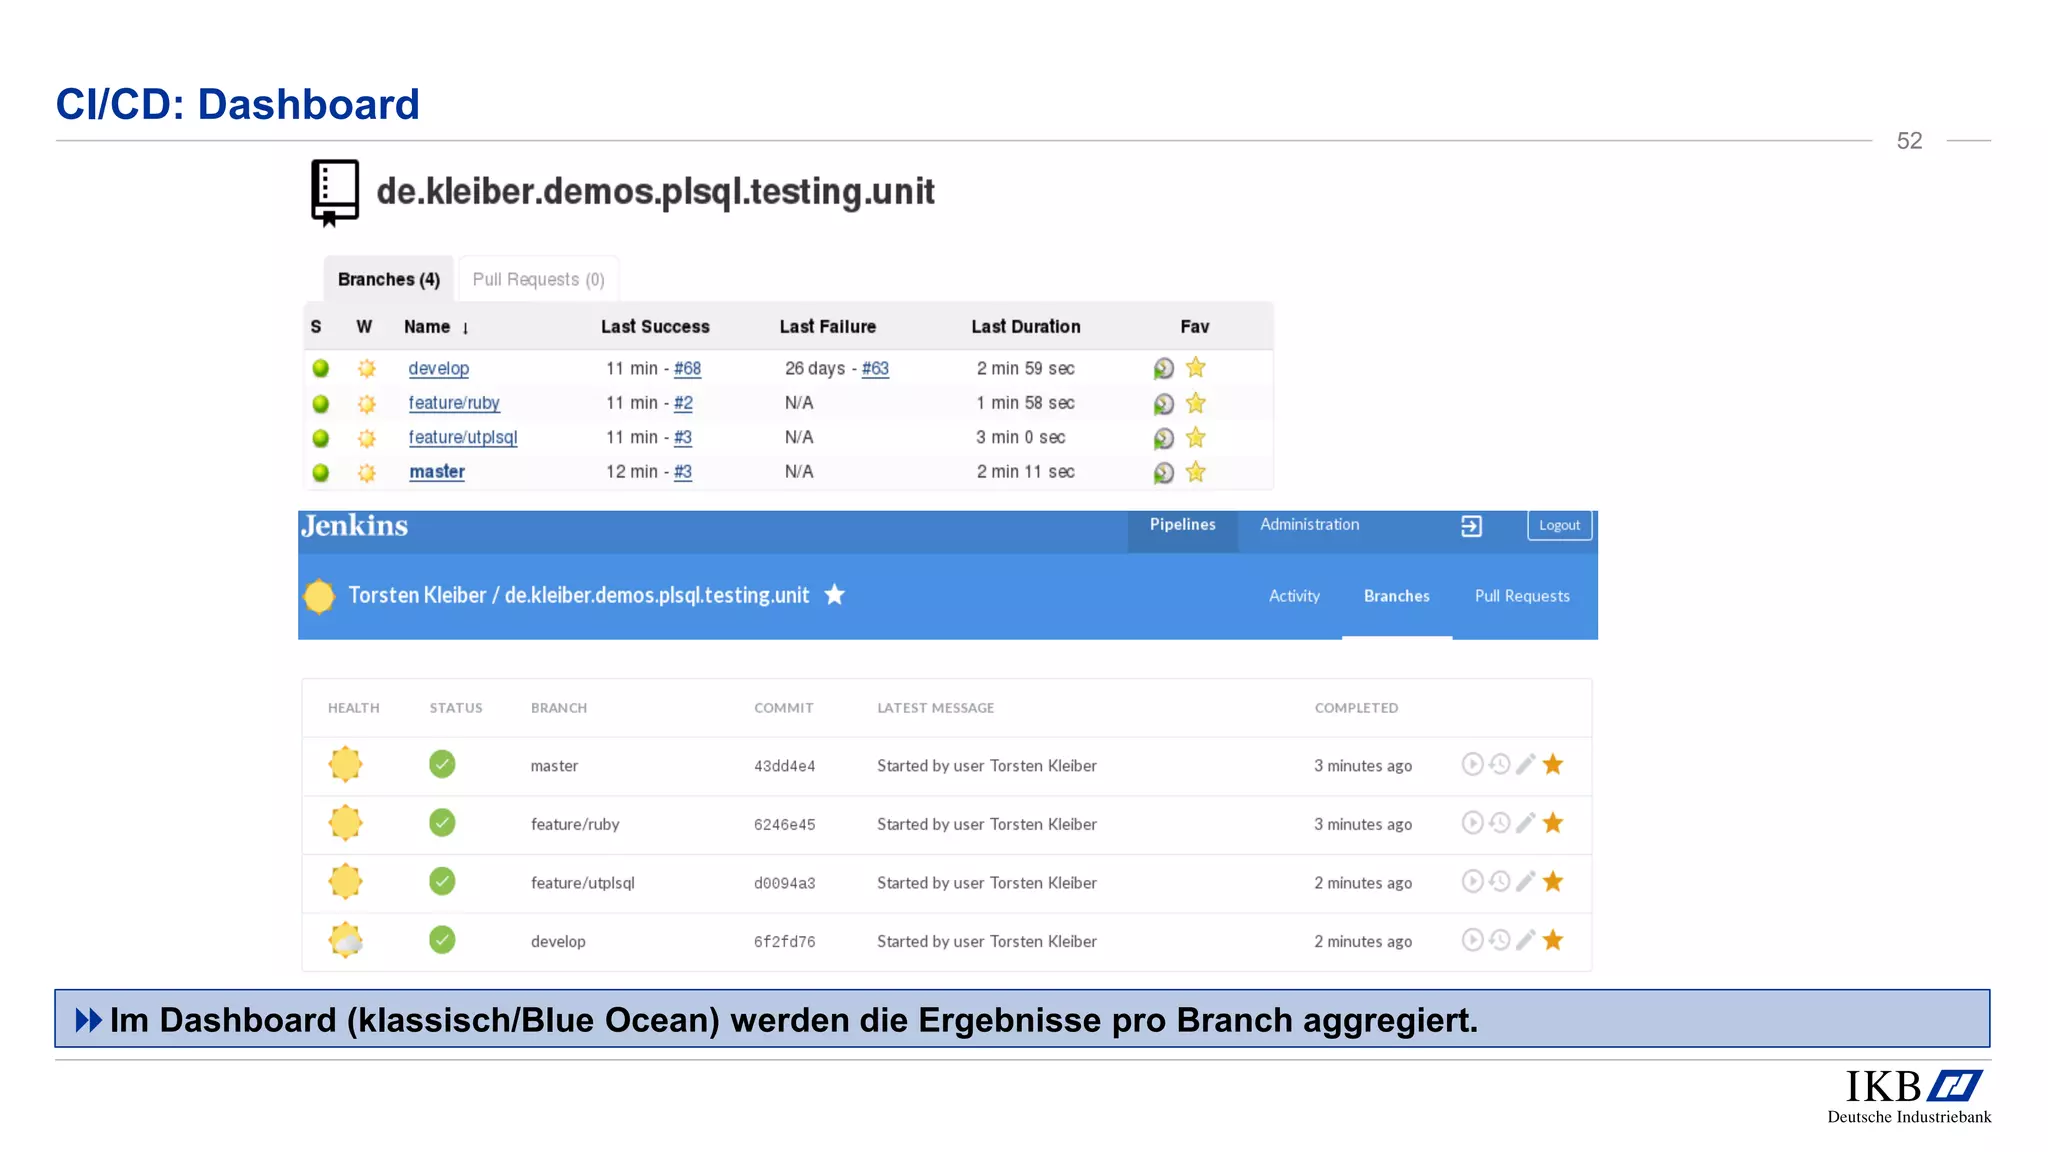The height and width of the screenshot is (1152, 2048).
Task: Open develop branch link
Action: click(x=439, y=368)
